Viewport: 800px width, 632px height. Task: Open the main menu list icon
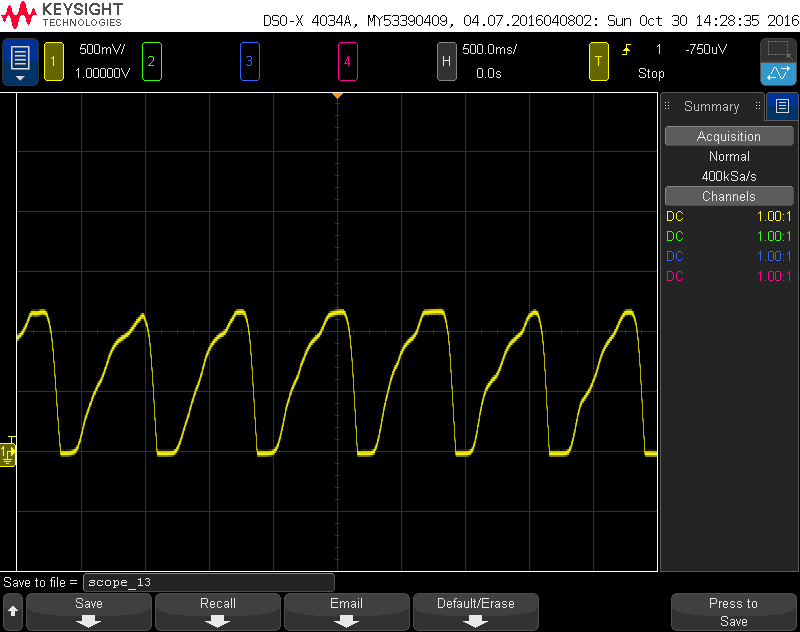point(20,62)
